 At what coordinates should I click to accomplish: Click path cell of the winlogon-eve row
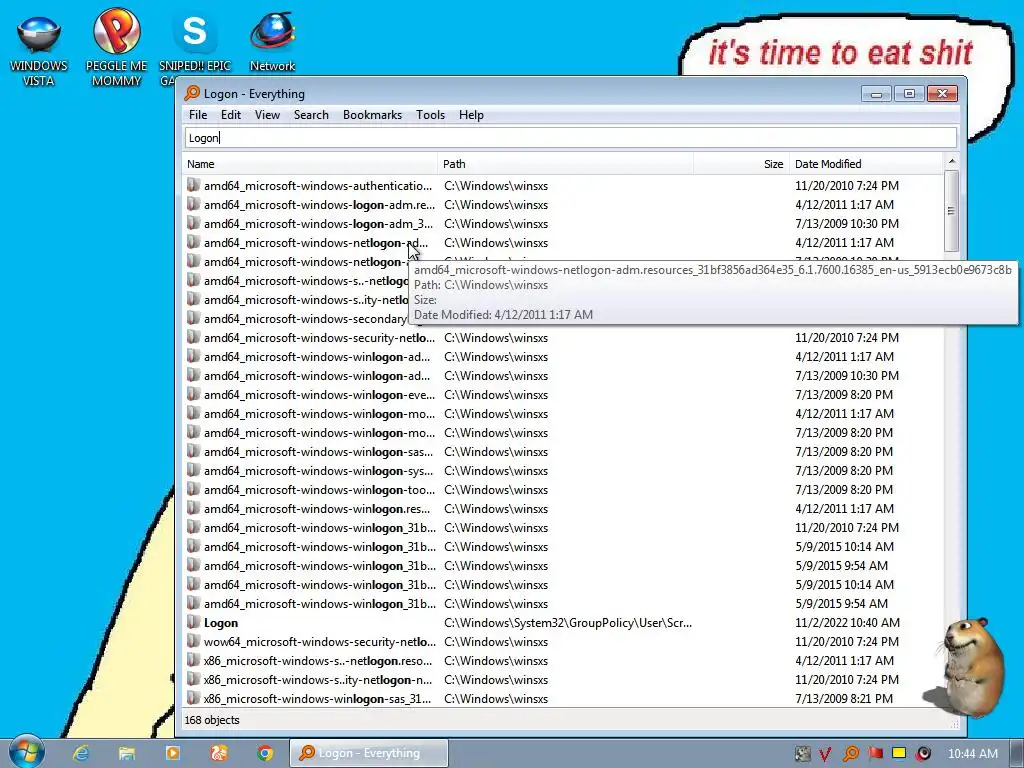[496, 395]
